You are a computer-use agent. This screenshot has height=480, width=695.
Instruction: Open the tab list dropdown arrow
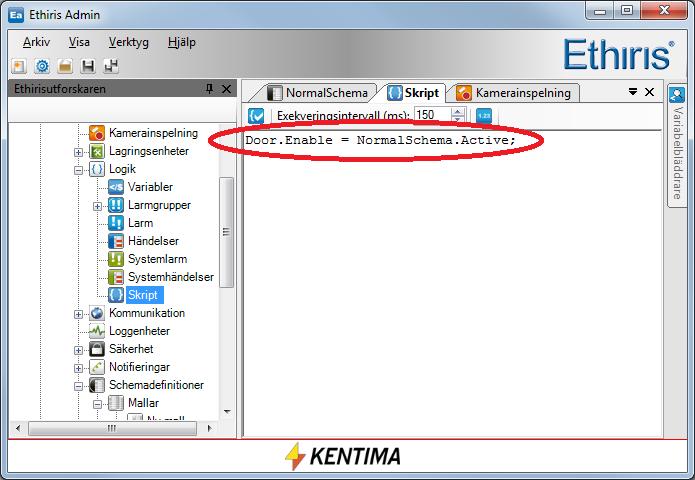[633, 92]
